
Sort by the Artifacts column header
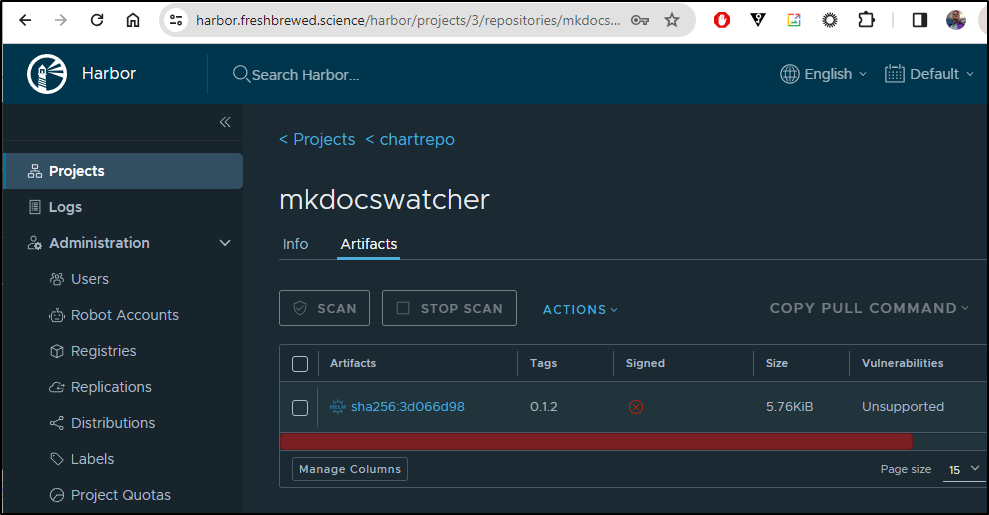coord(353,363)
